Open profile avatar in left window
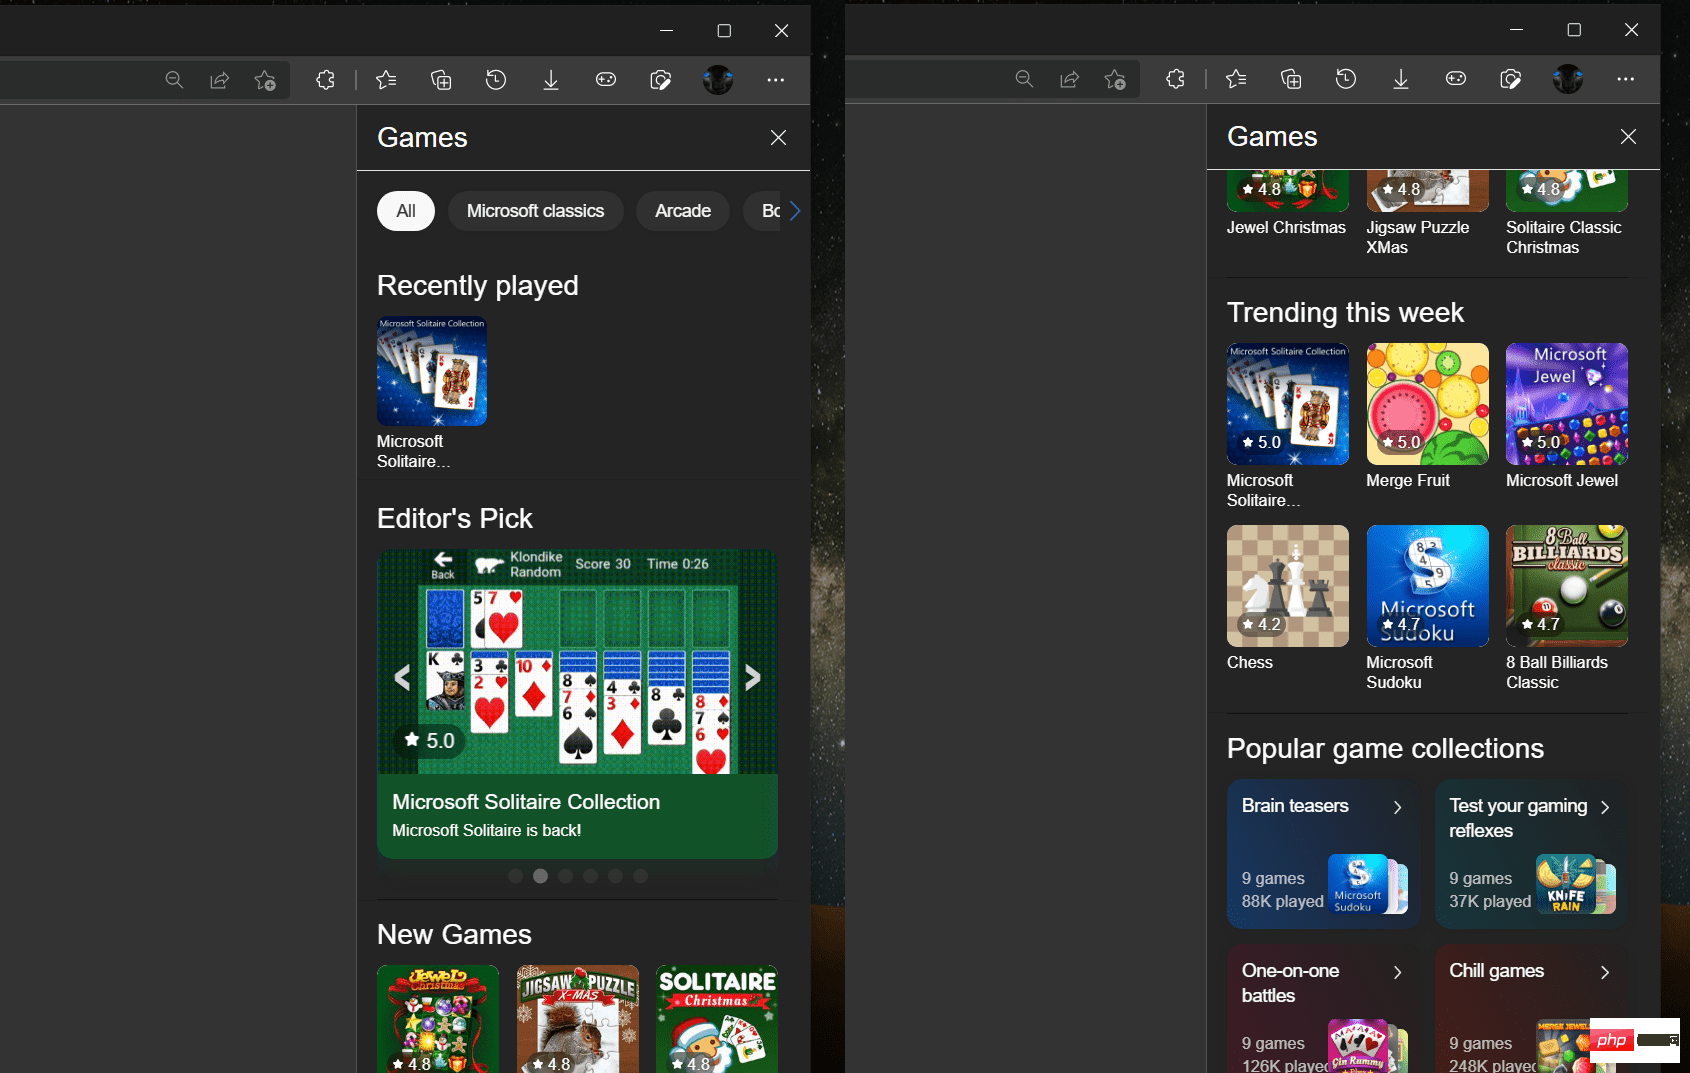 click(718, 80)
